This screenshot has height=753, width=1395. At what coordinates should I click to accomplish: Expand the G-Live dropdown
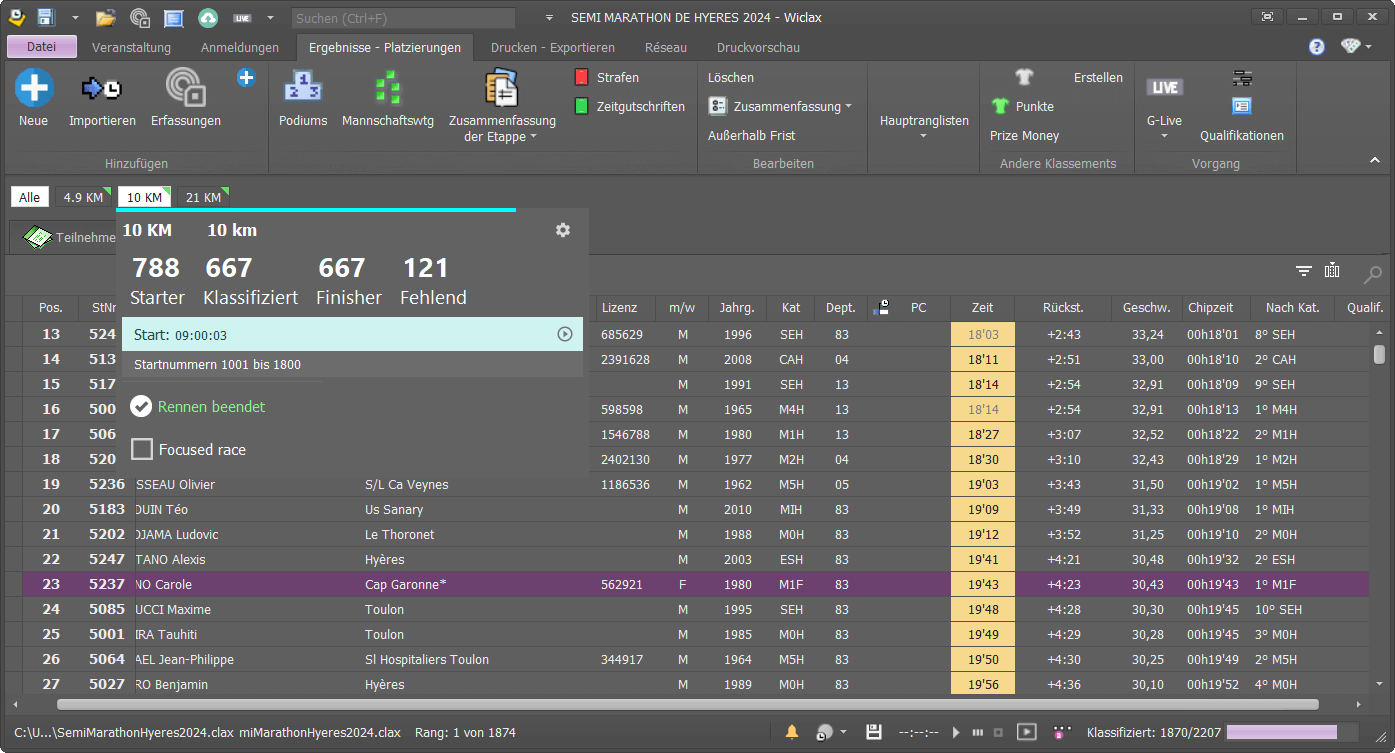pyautogui.click(x=1164, y=136)
